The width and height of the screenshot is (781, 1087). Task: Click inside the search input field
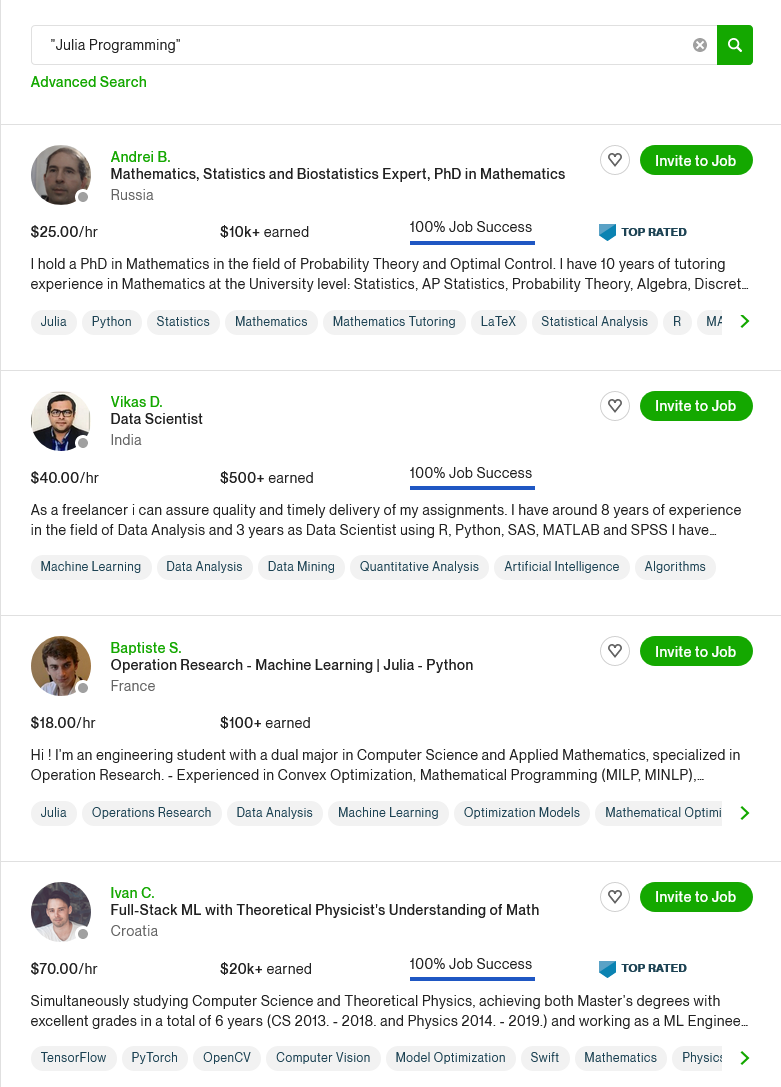coord(360,45)
